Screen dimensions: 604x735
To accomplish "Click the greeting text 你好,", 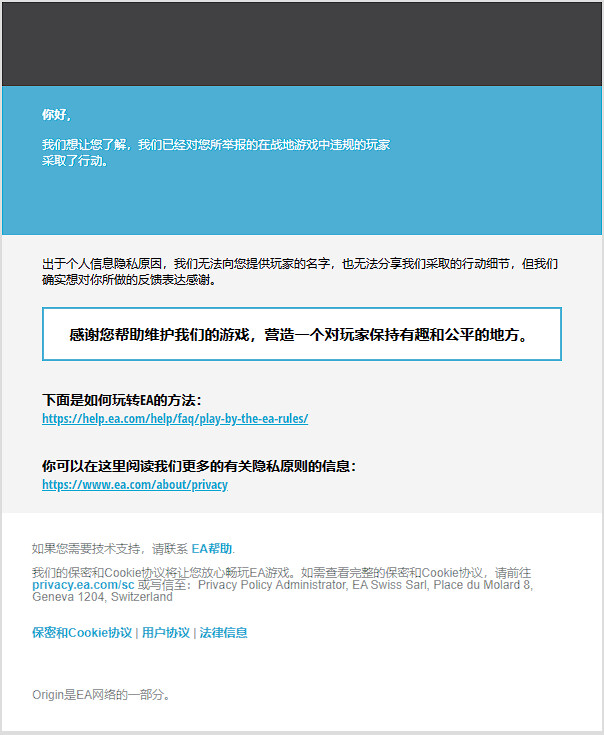I will tap(56, 114).
